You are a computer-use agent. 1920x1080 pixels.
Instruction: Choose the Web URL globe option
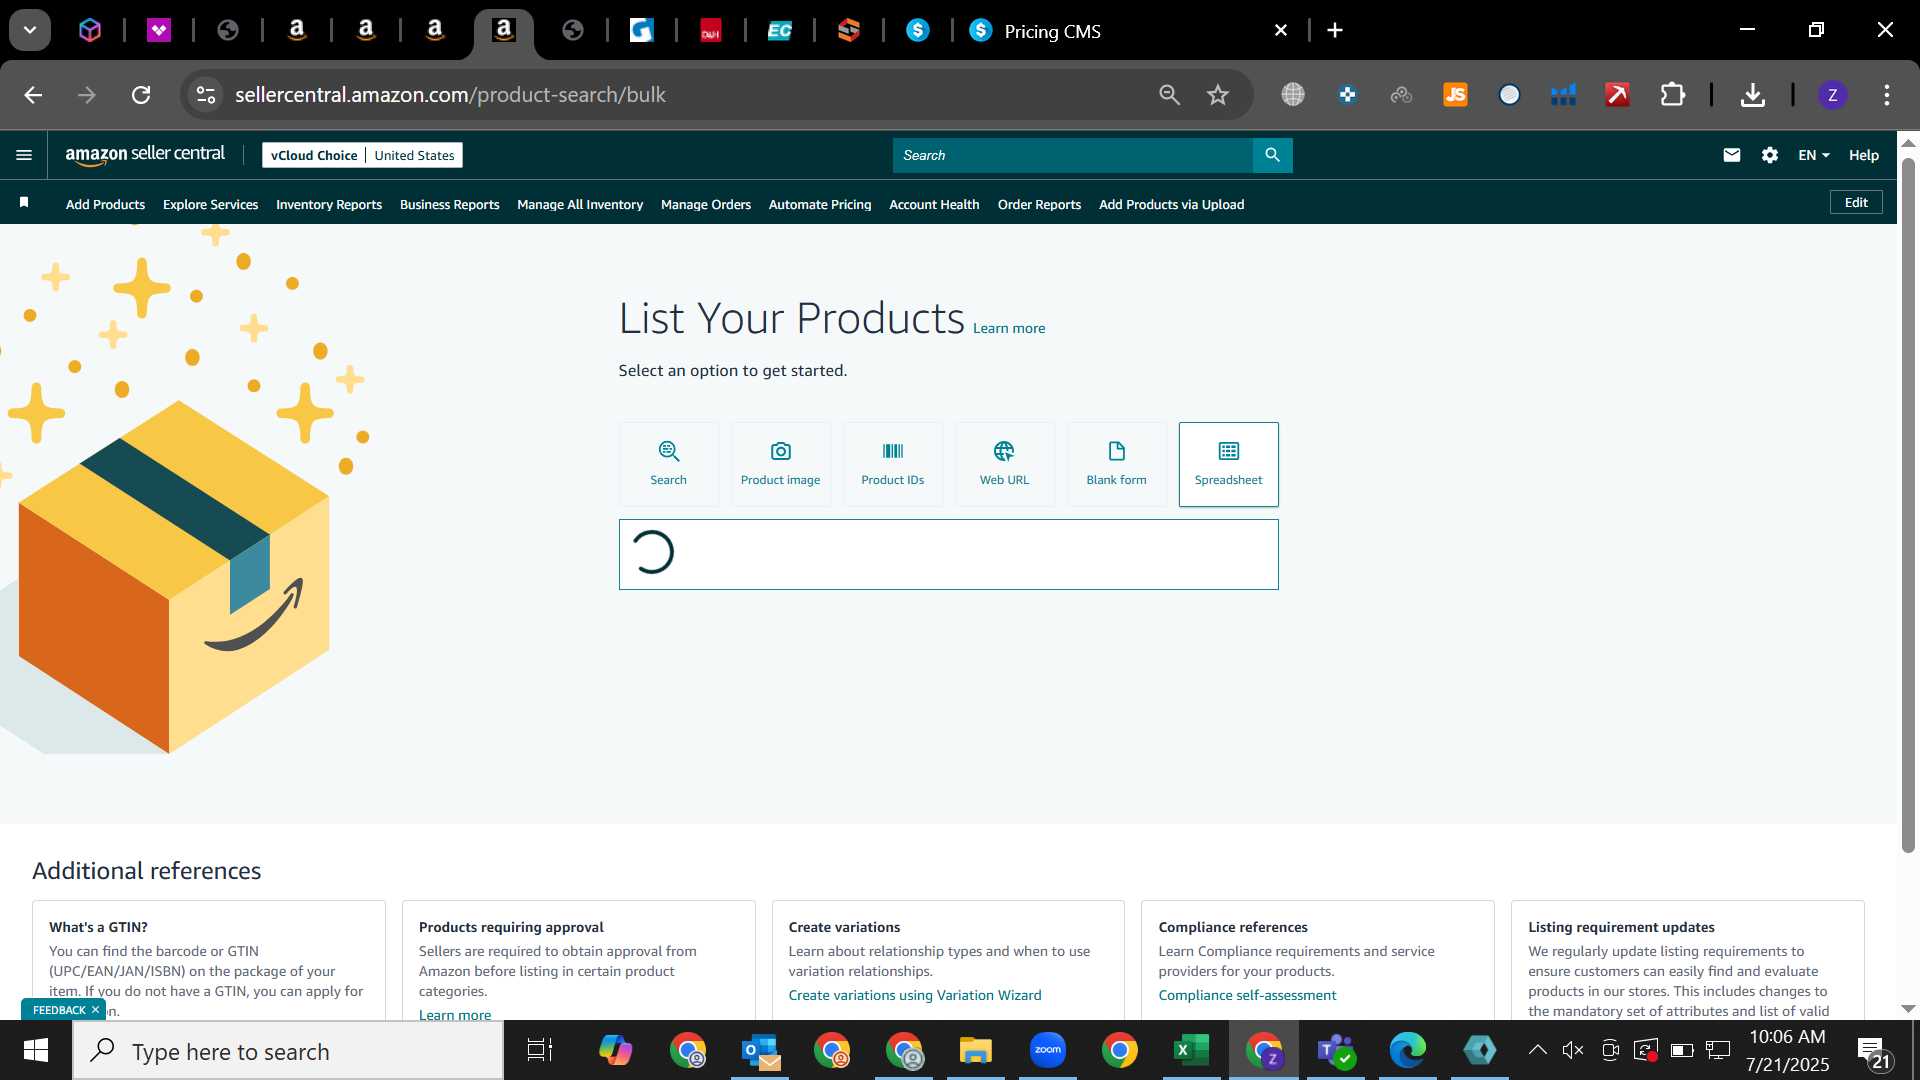(1004, 464)
